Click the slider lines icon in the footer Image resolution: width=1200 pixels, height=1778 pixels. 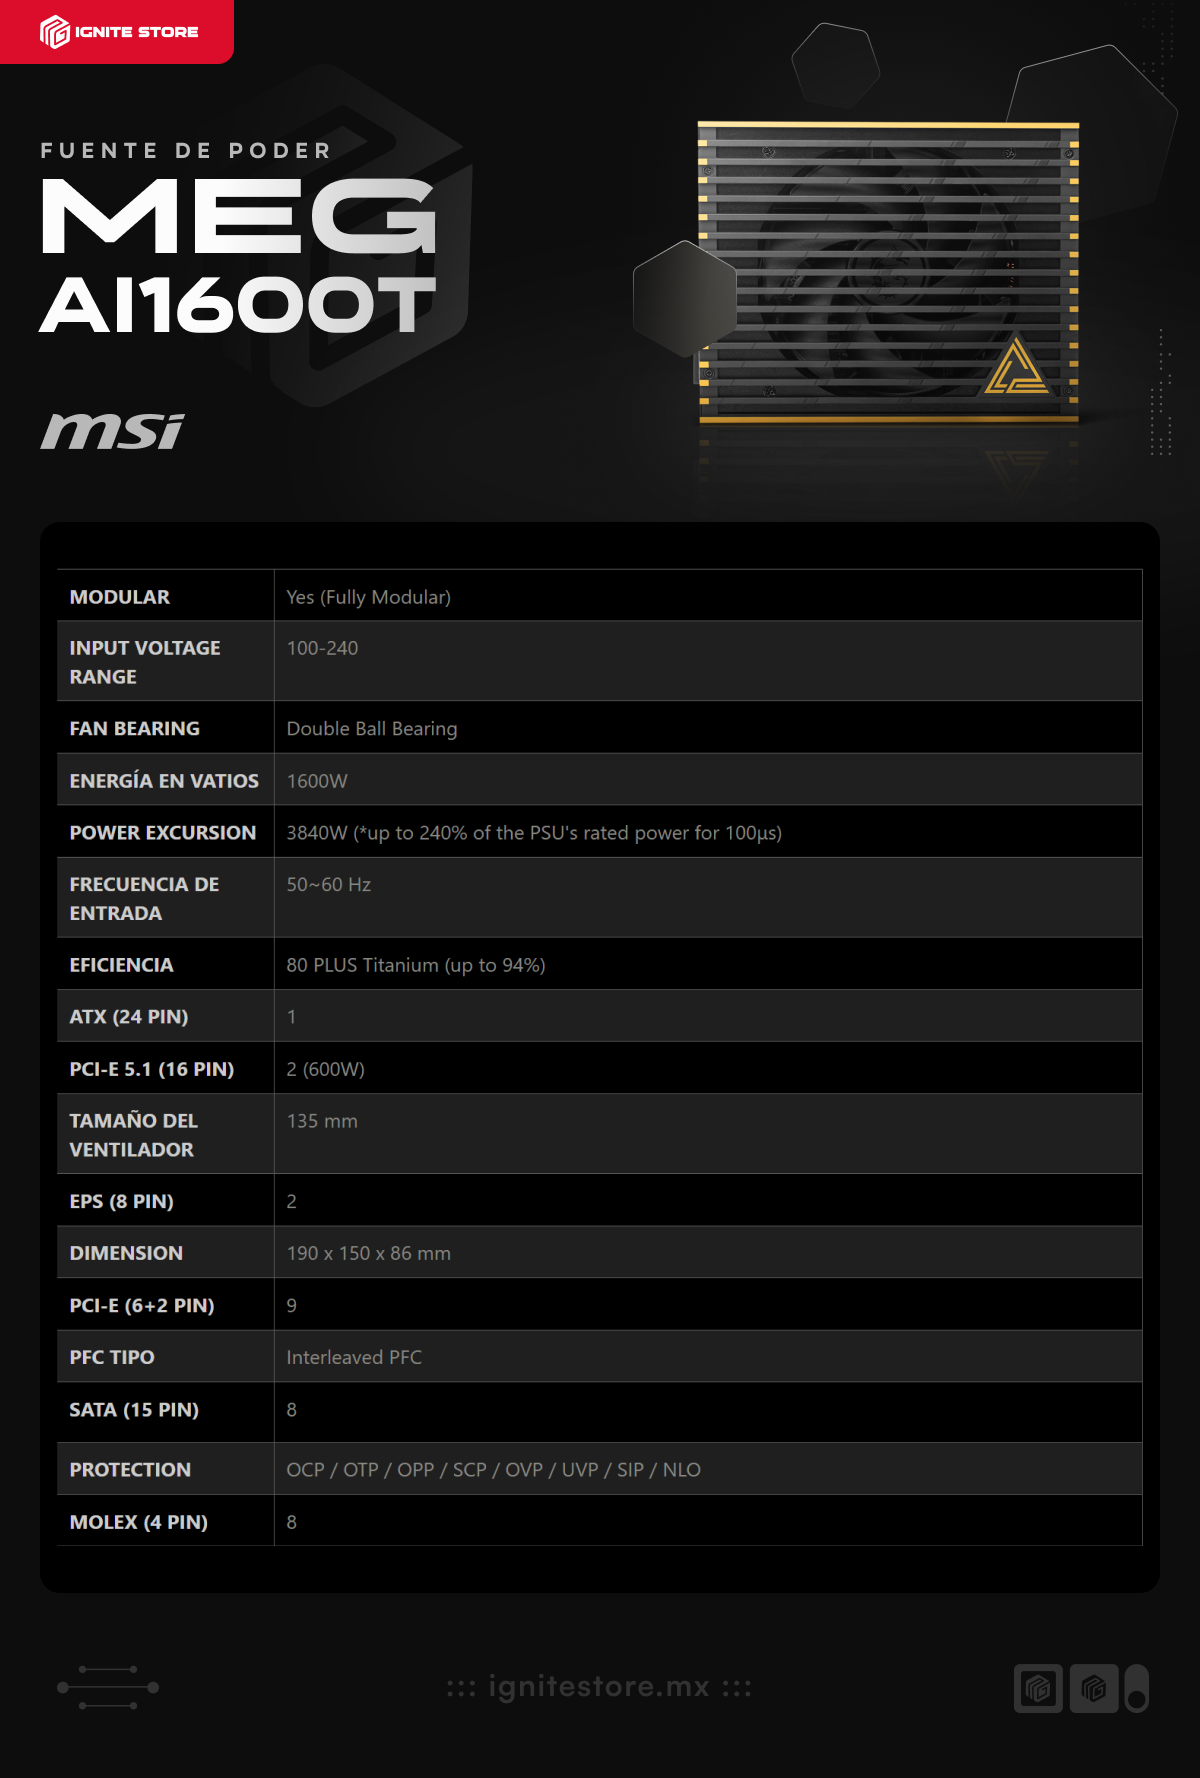point(108,1687)
